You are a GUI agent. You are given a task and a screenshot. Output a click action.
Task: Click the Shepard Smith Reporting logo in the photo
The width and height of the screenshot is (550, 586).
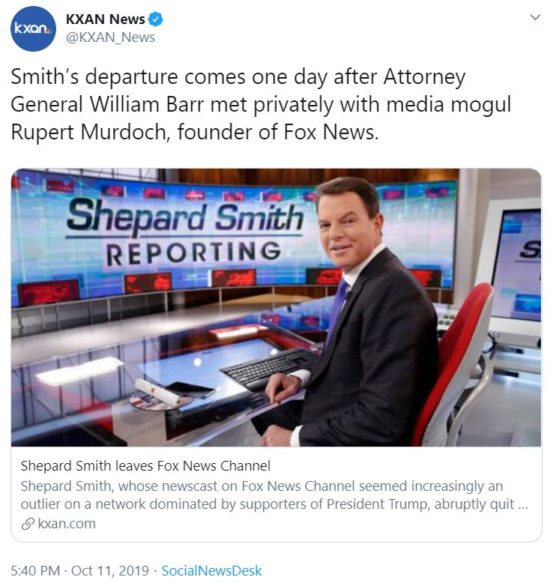[185, 232]
